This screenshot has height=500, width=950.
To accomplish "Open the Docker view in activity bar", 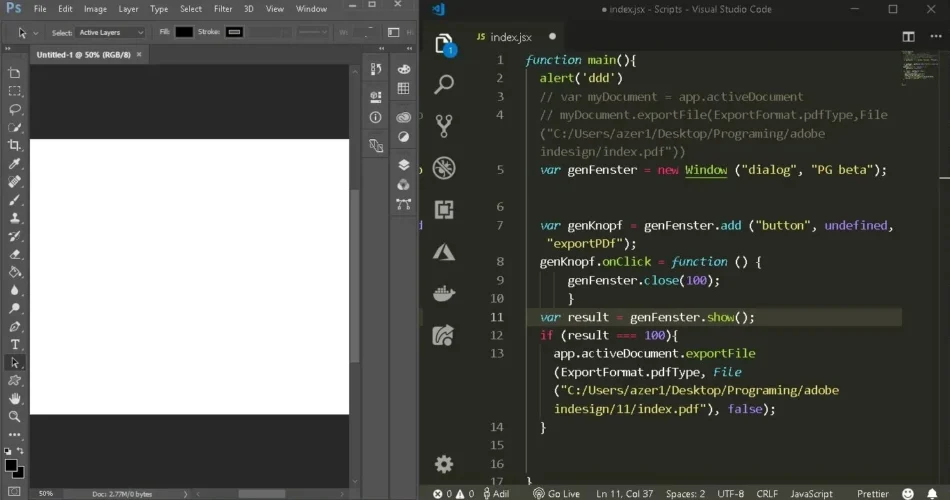I will tap(444, 293).
